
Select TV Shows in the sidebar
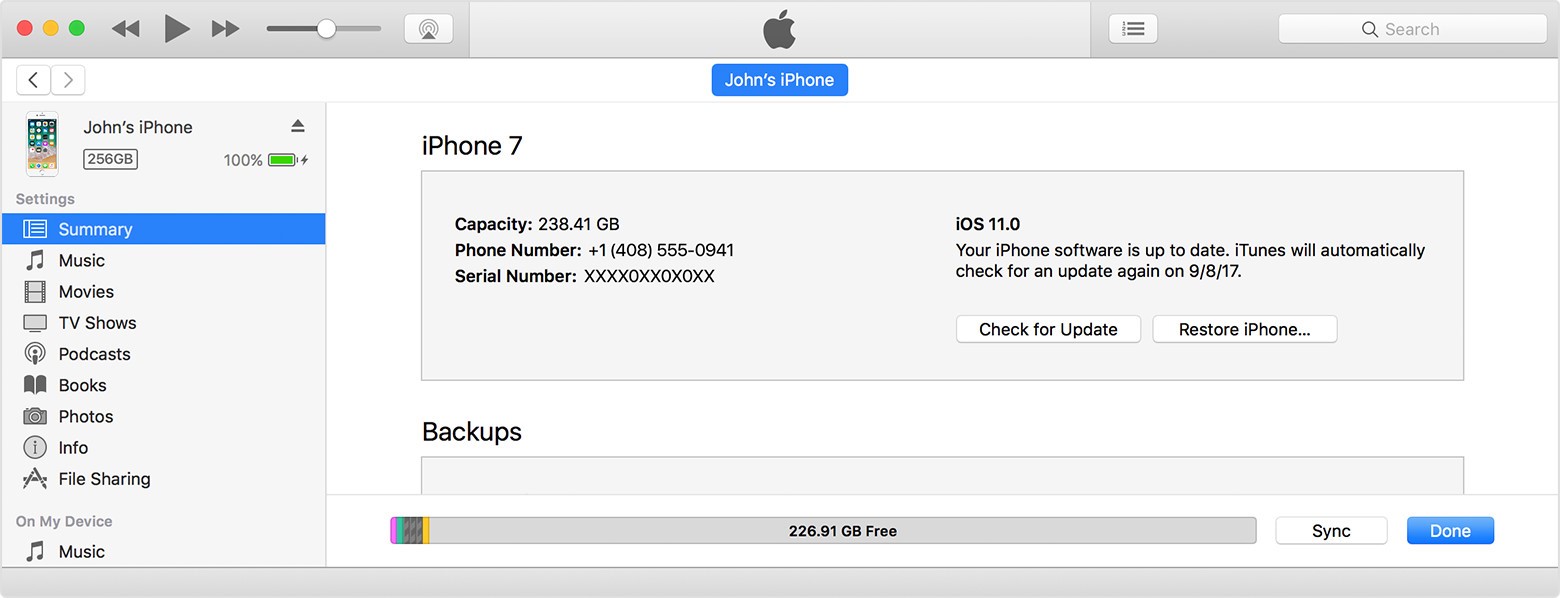pyautogui.click(x=97, y=323)
